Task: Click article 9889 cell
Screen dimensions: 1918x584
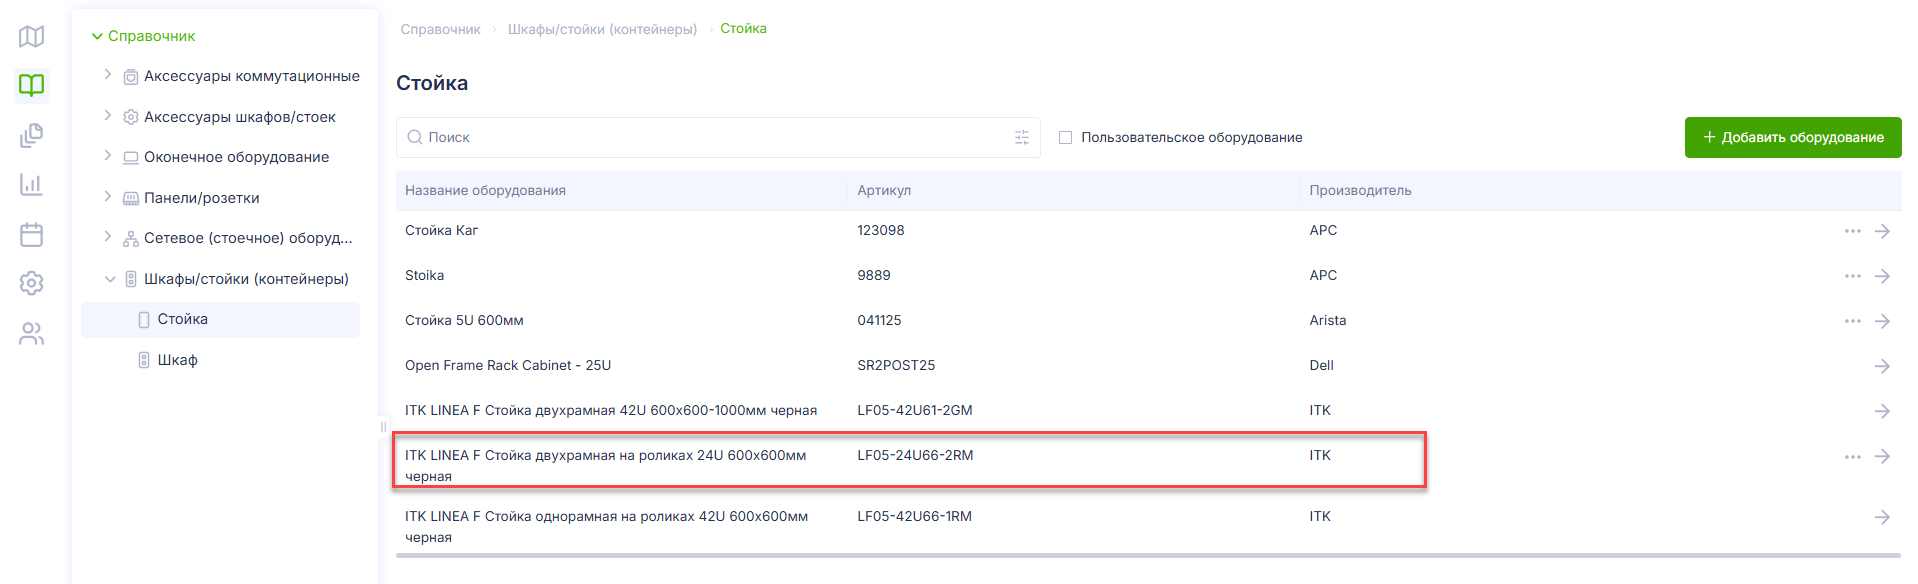Action: point(873,276)
